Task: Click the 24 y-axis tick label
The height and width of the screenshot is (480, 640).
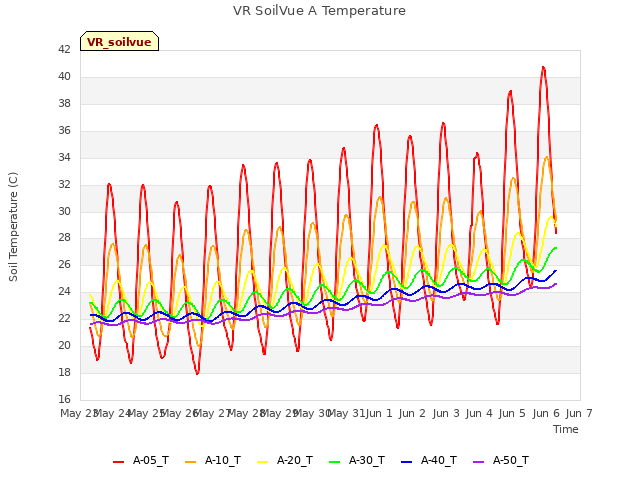Action: tap(64, 291)
